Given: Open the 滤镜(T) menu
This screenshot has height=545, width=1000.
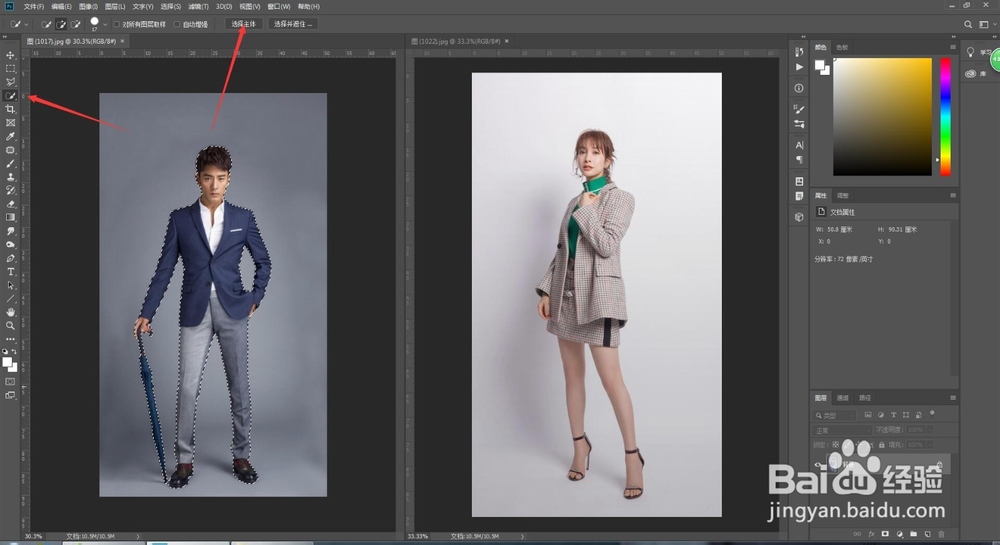Looking at the screenshot, I should 198,6.
